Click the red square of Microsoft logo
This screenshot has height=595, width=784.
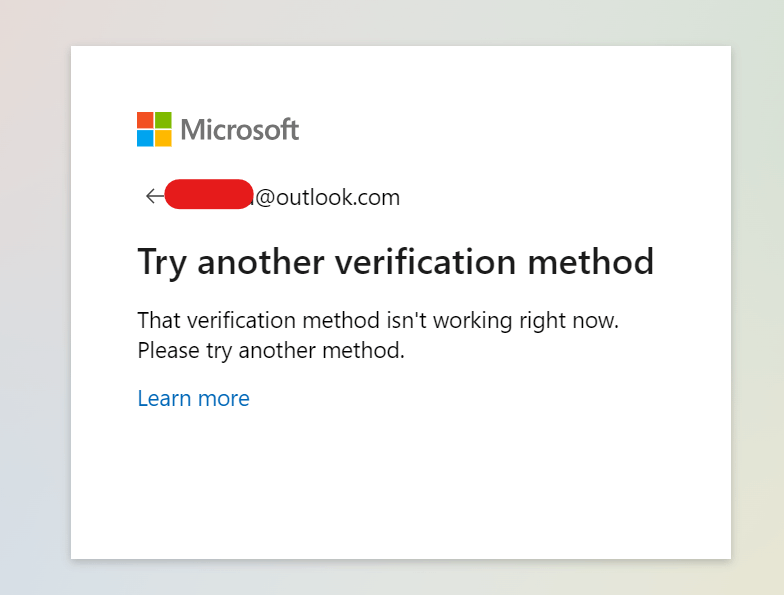pos(145,120)
